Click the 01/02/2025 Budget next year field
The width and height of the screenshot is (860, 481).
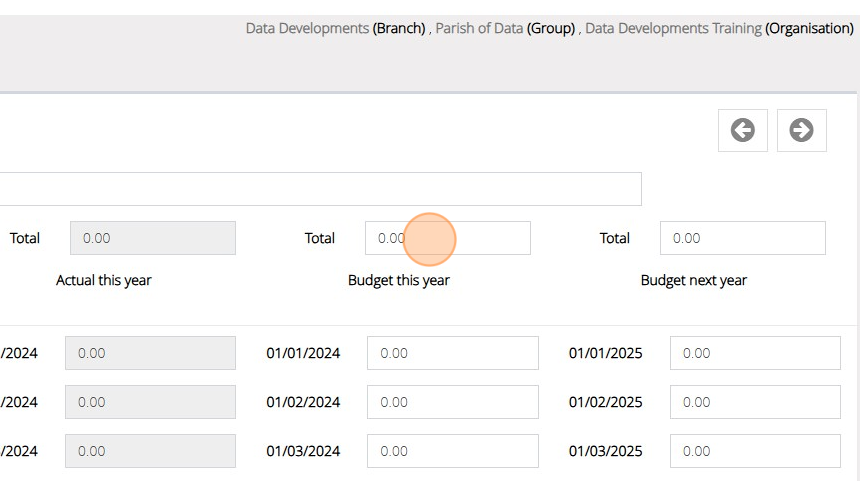pos(755,402)
